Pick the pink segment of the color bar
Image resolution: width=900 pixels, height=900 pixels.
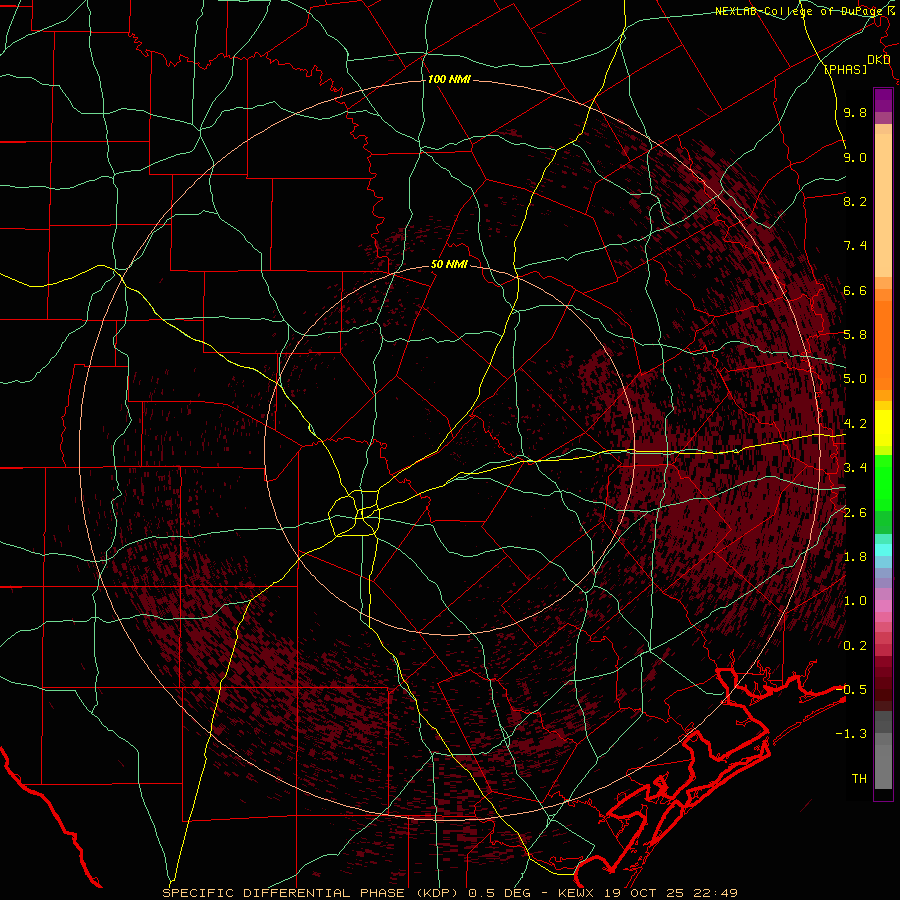[883, 606]
